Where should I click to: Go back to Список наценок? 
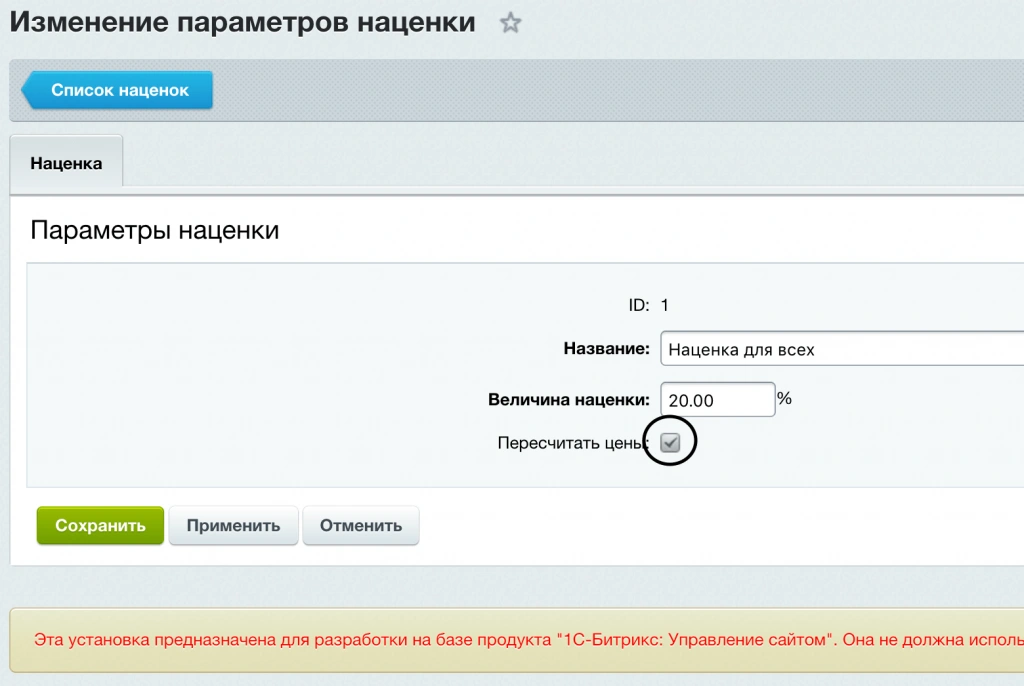pyautogui.click(x=118, y=90)
